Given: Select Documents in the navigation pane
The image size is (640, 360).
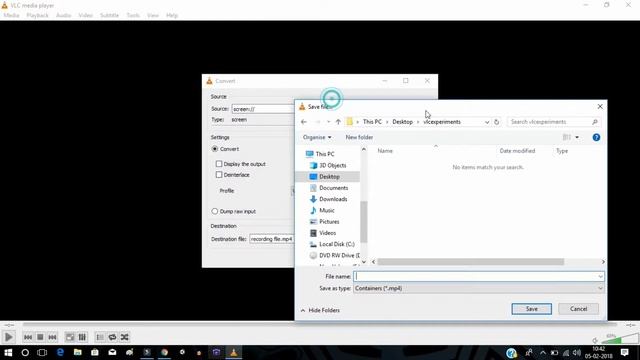Looking at the screenshot, I should pyautogui.click(x=333, y=188).
